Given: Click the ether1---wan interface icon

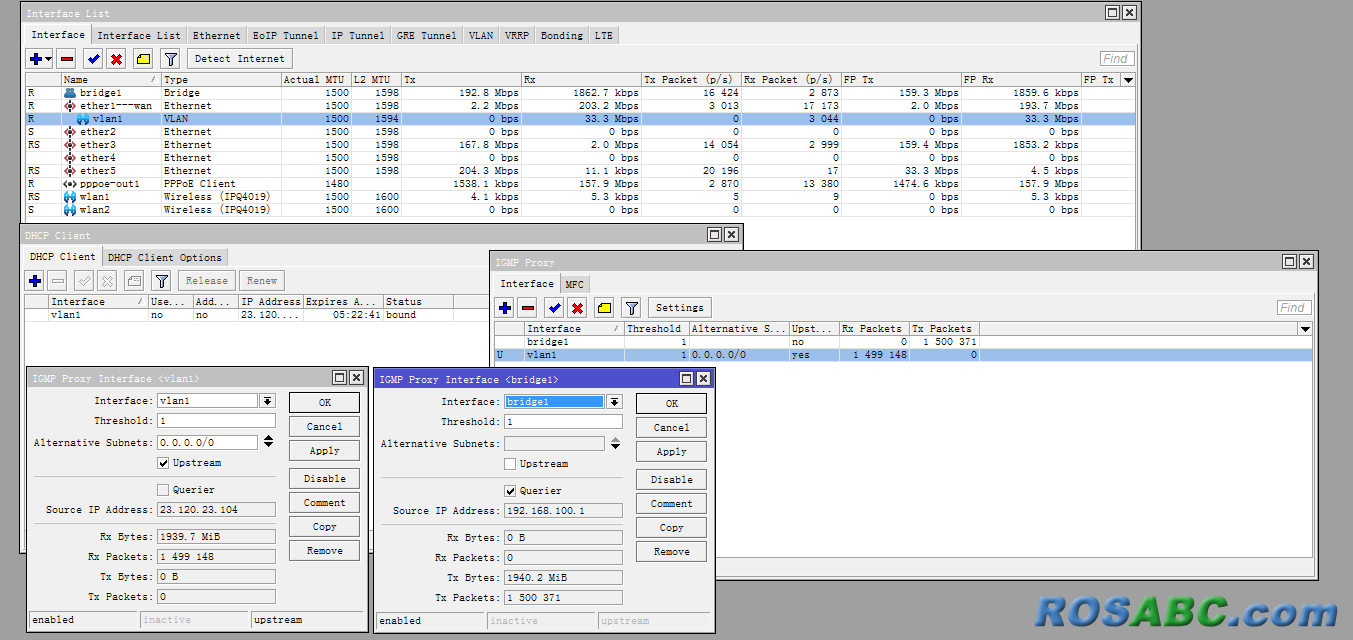Looking at the screenshot, I should point(70,106).
